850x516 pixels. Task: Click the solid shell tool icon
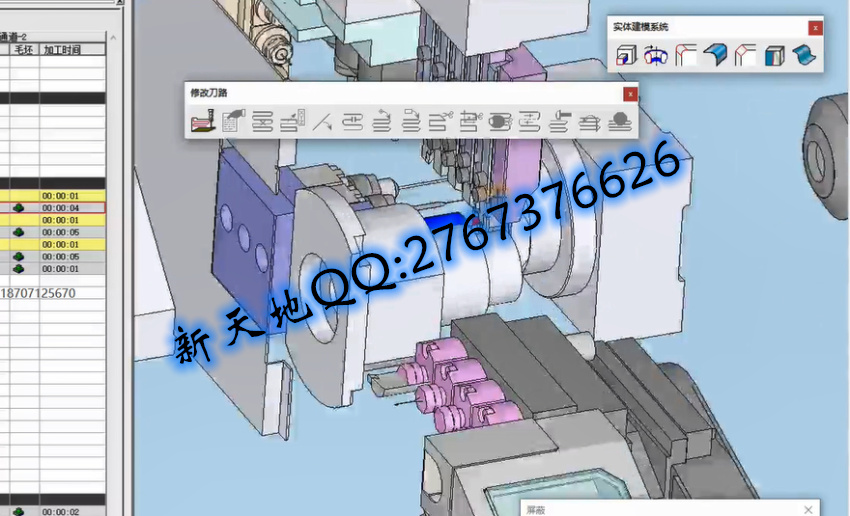pos(774,56)
